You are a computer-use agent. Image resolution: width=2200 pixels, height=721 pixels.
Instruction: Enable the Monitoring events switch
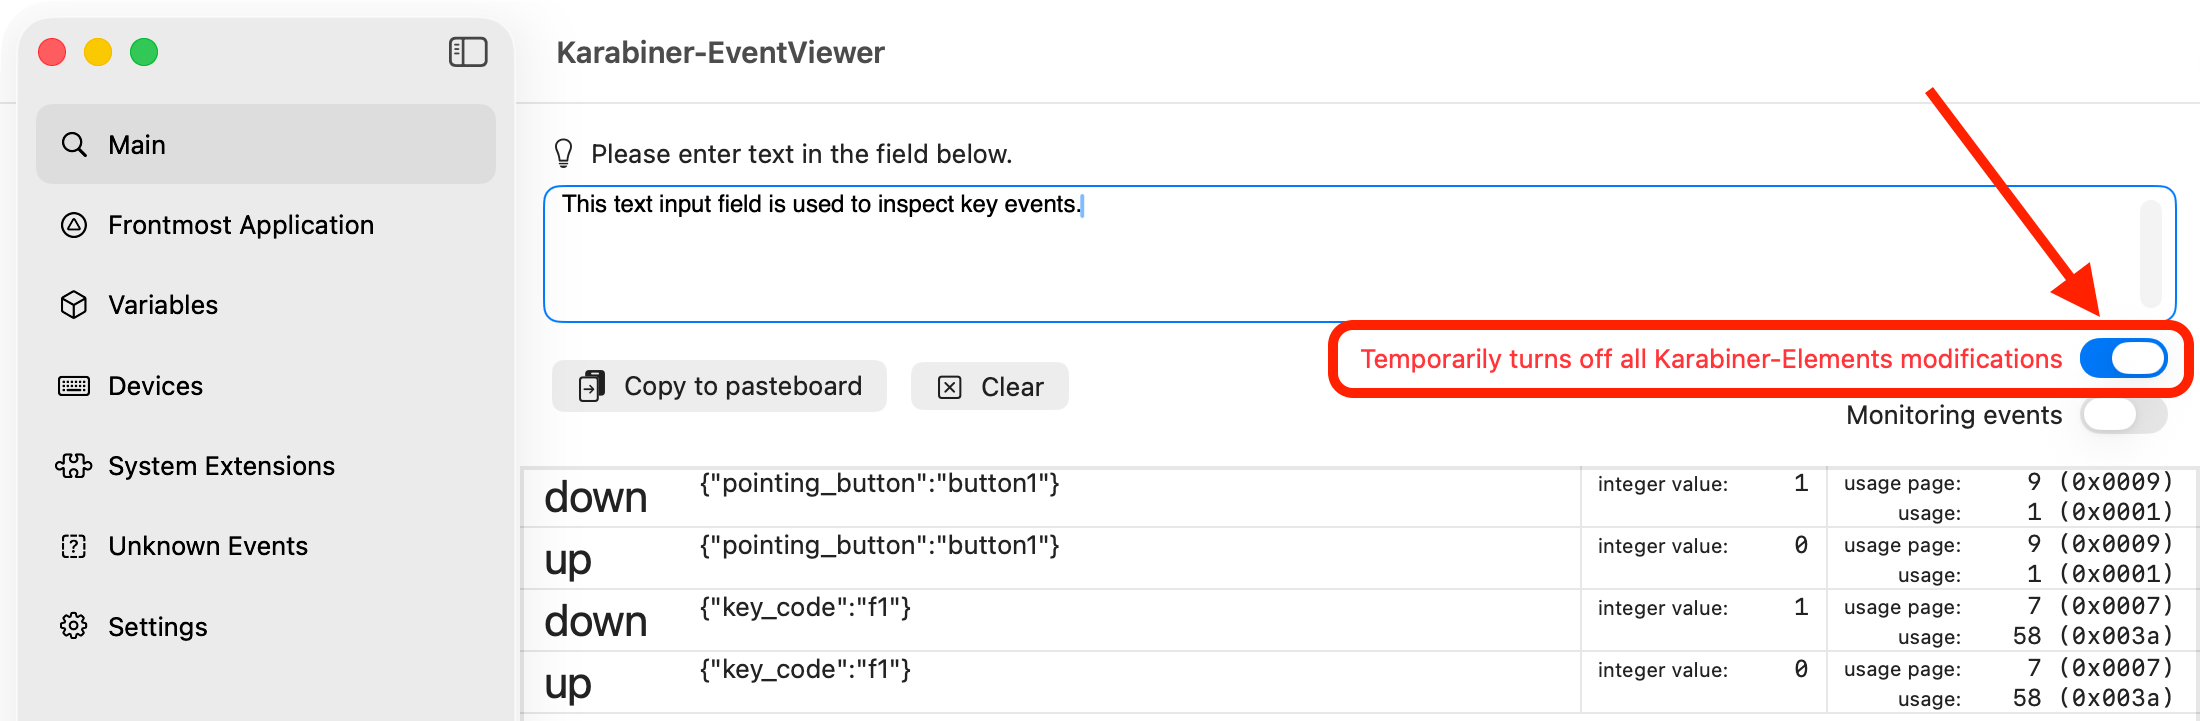[2123, 415]
